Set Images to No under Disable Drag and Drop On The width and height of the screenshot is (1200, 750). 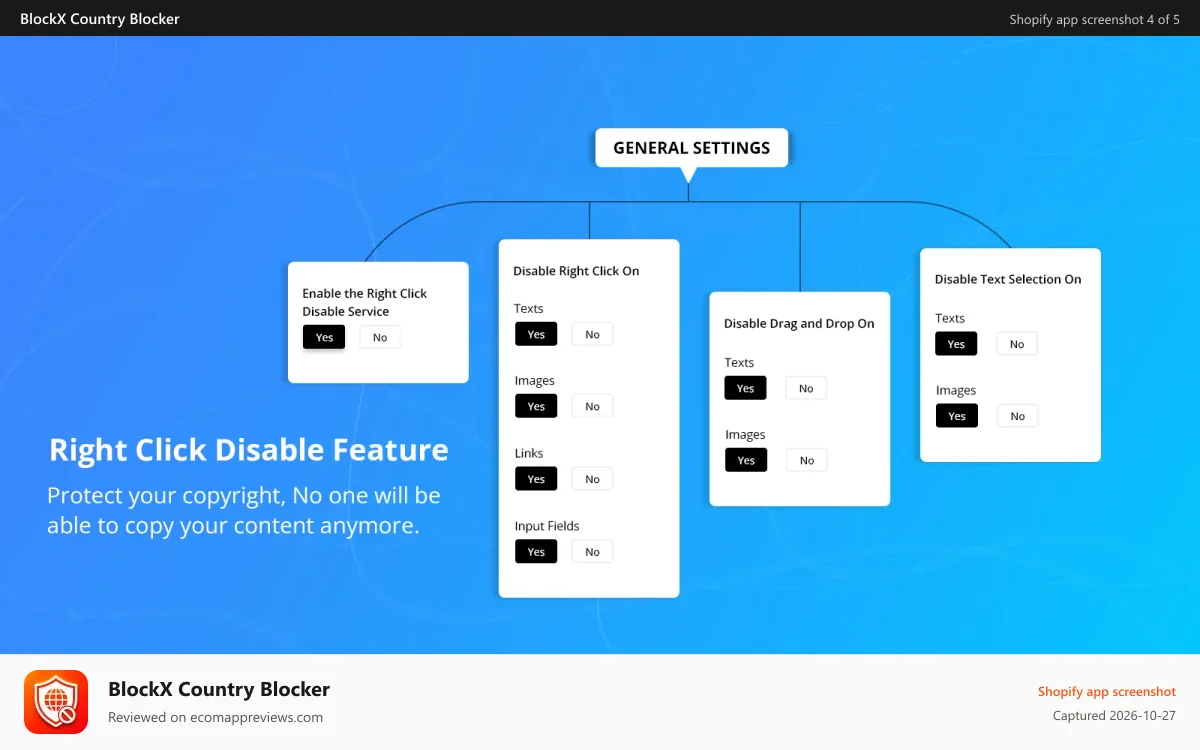pyautogui.click(x=806, y=460)
